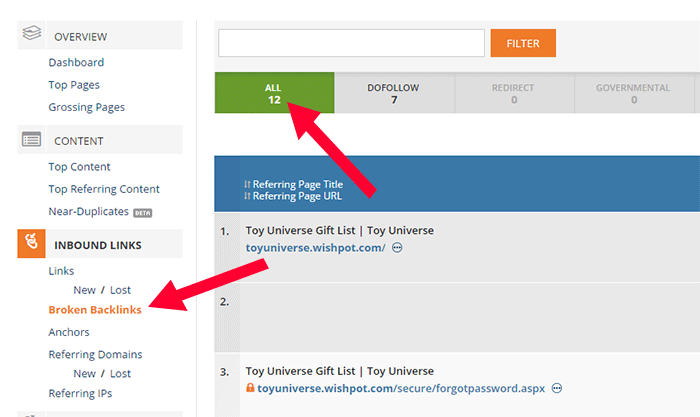Go to Top Pages
Screen dimensions: 700x417
(74, 85)
